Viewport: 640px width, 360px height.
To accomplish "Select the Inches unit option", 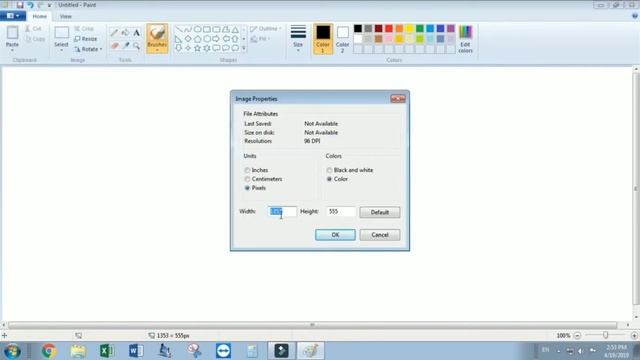I will click(256, 170).
